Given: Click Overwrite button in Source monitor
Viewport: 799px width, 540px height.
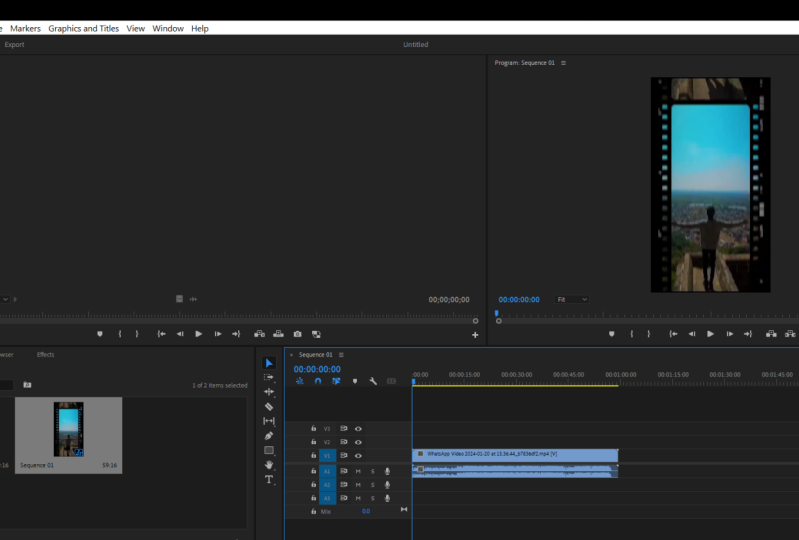Looking at the screenshot, I should click(x=278, y=334).
